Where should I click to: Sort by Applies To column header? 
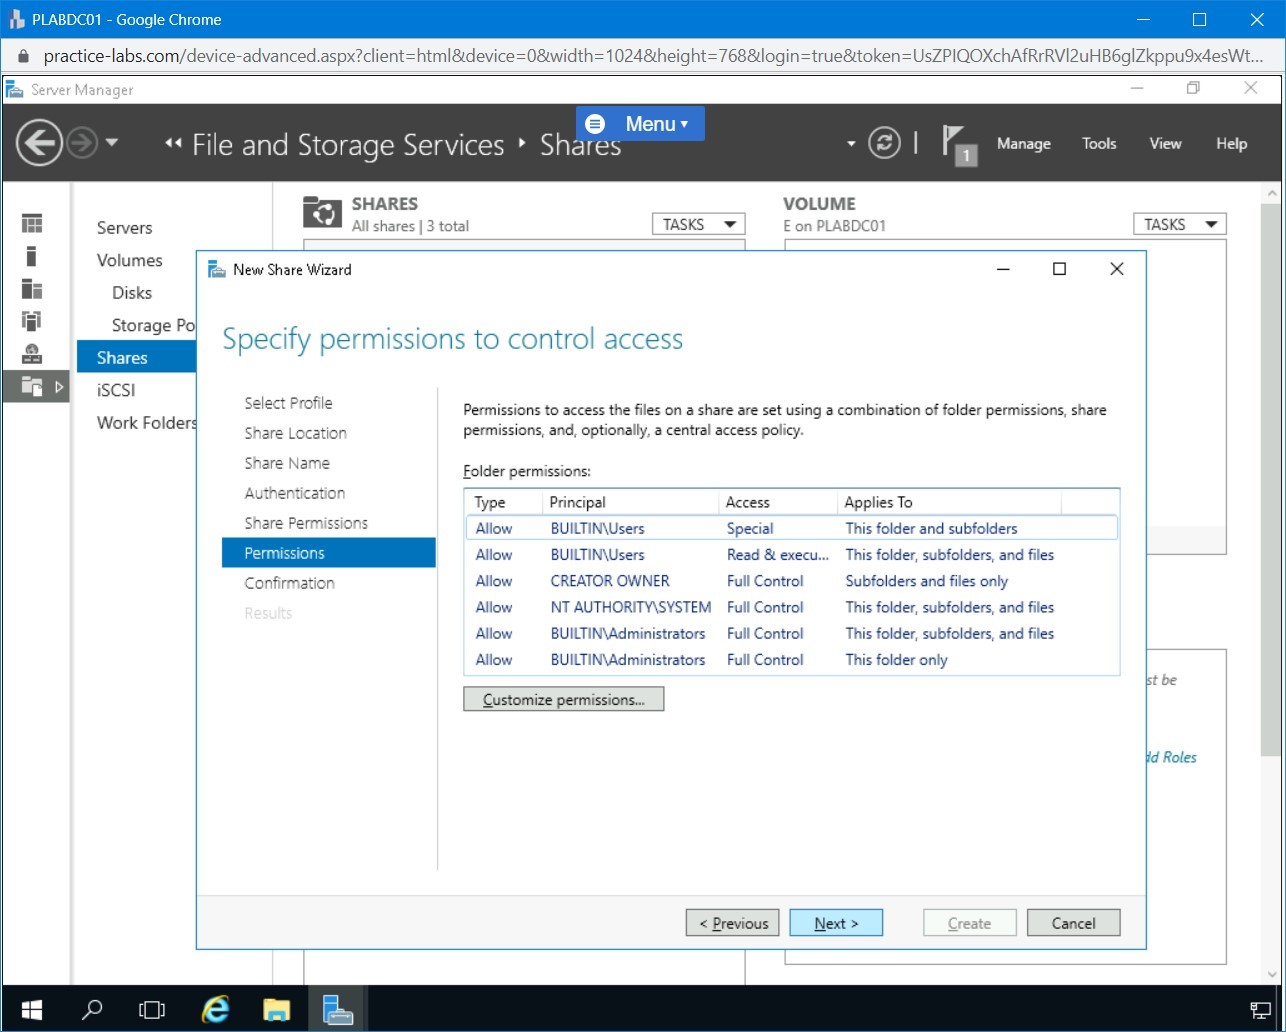click(x=949, y=502)
